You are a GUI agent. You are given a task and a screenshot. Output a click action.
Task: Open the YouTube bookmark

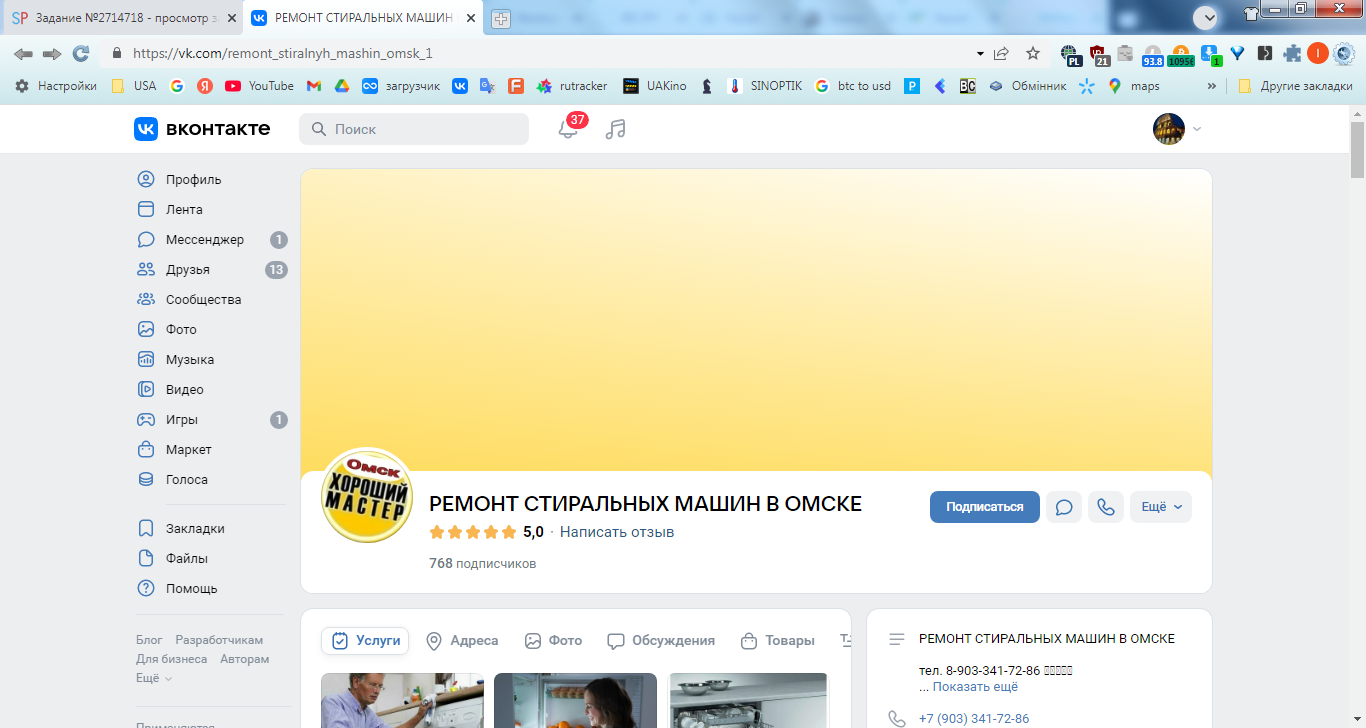coord(259,86)
